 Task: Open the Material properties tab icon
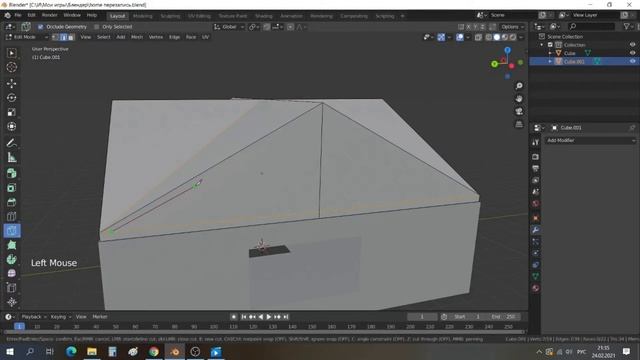pos(536,288)
